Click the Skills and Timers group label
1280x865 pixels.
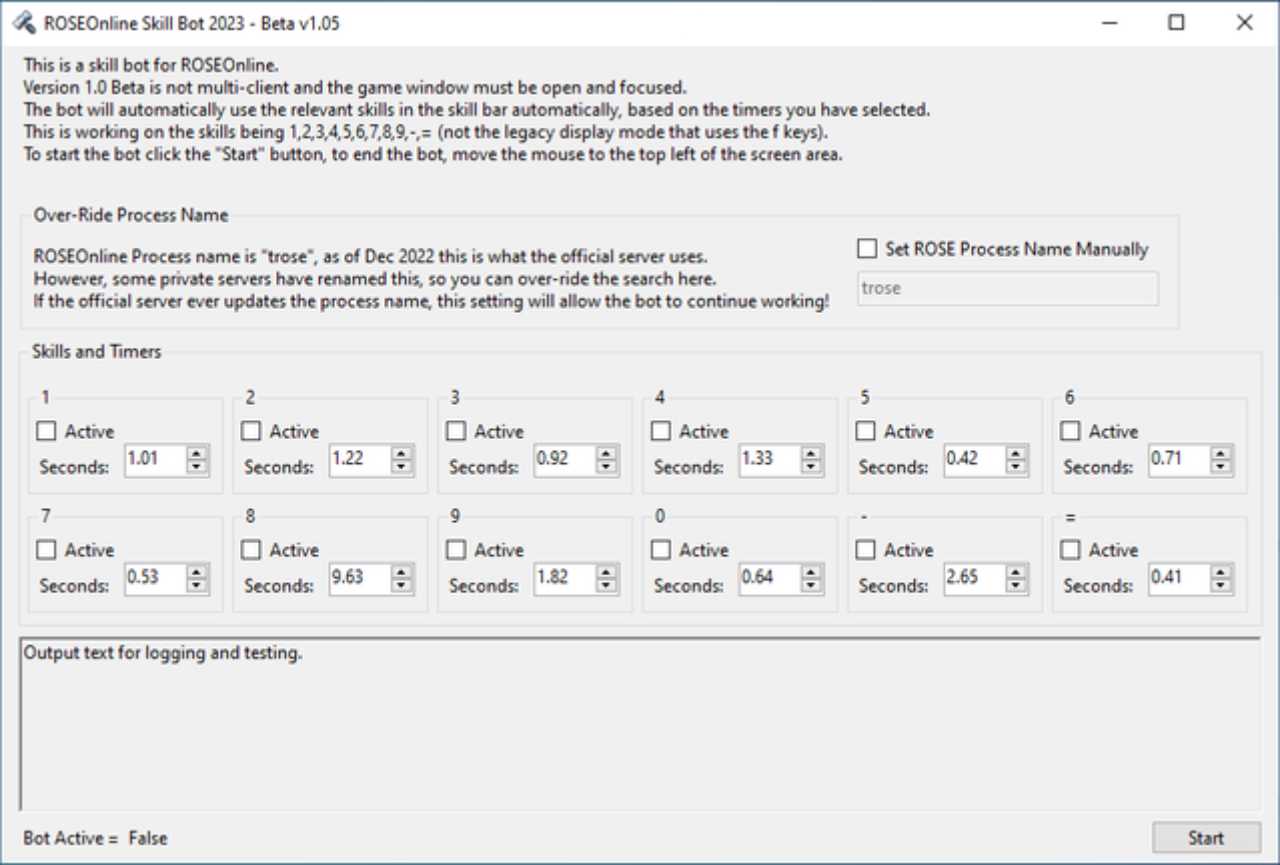96,352
